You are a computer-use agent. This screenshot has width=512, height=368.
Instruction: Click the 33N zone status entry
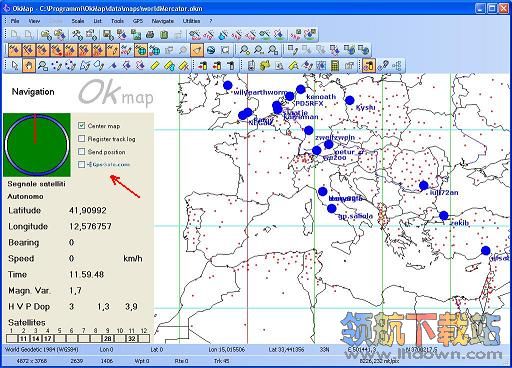(x=324, y=349)
